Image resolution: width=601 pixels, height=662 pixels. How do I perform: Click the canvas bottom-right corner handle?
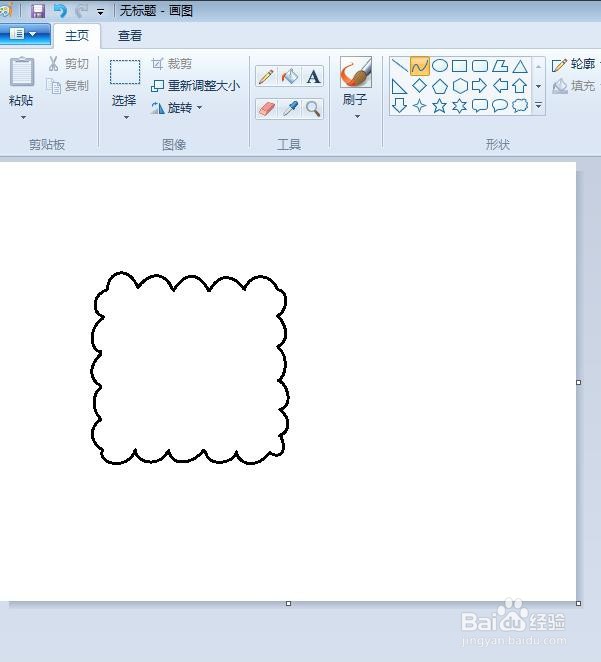[579, 604]
